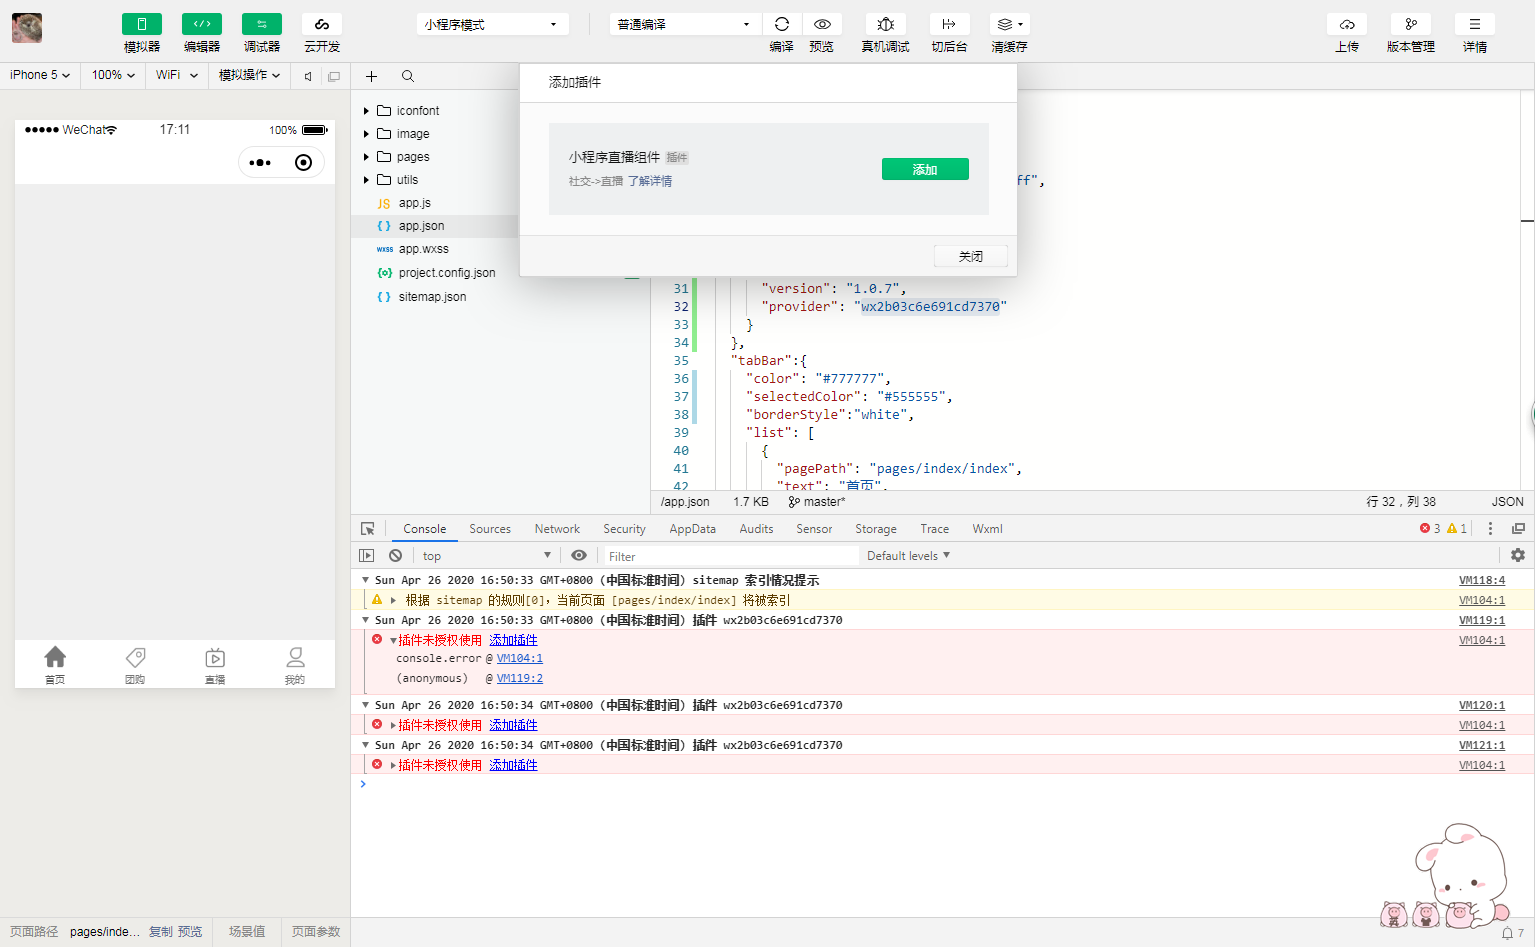
Task: Open the 模拟操作 dropdown
Action: (249, 75)
